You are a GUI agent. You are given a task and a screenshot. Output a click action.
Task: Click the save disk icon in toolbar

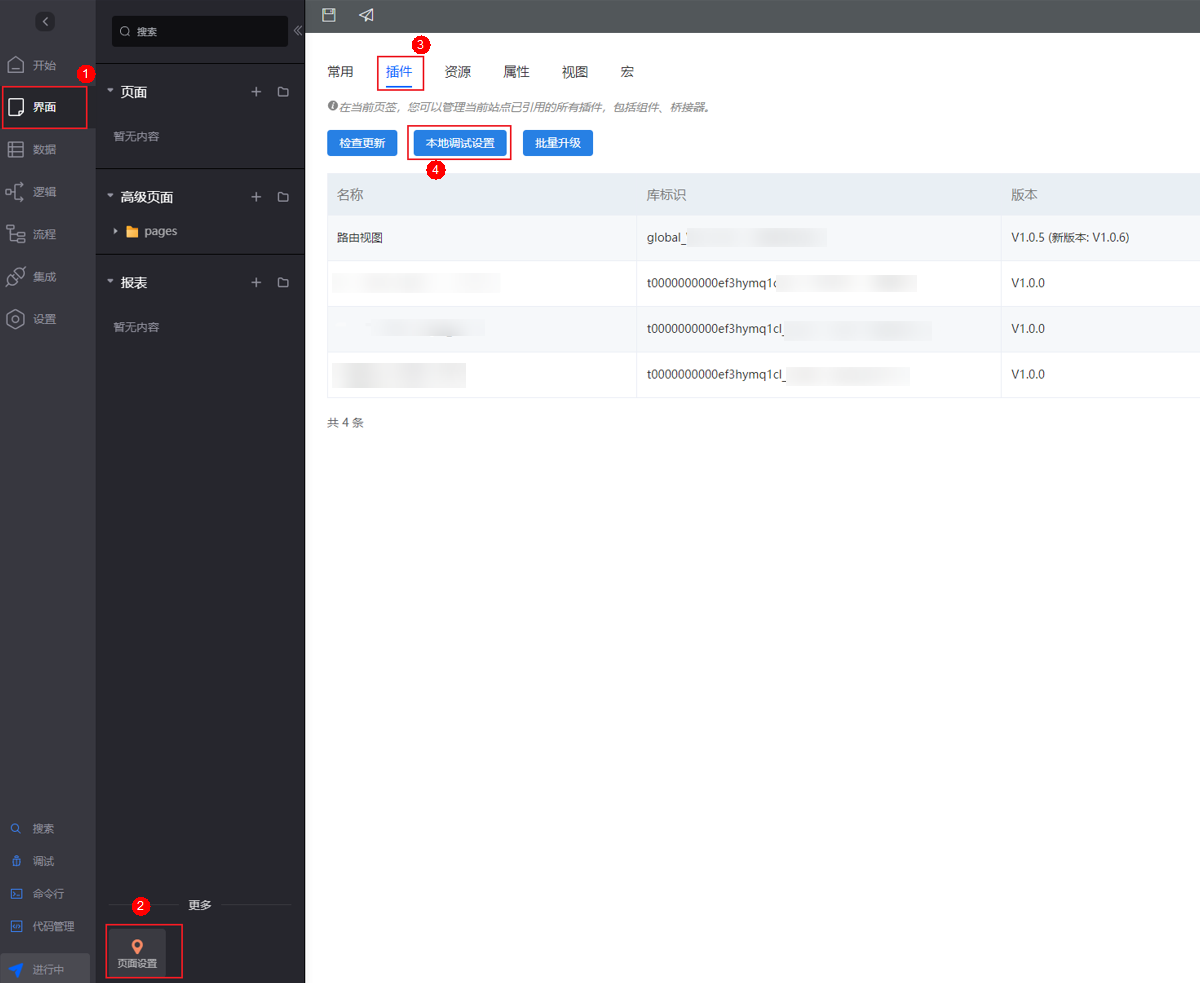point(329,15)
